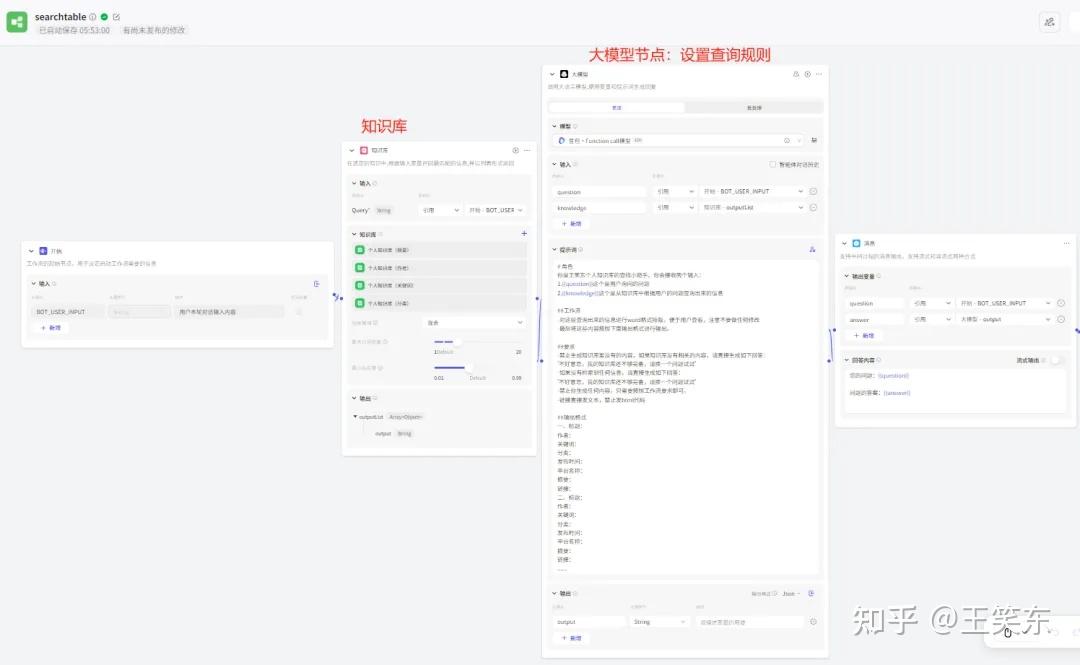This screenshot has height=665, width=1080.
Task: Click the settings icon on LLM output row
Action: [x=813, y=622]
